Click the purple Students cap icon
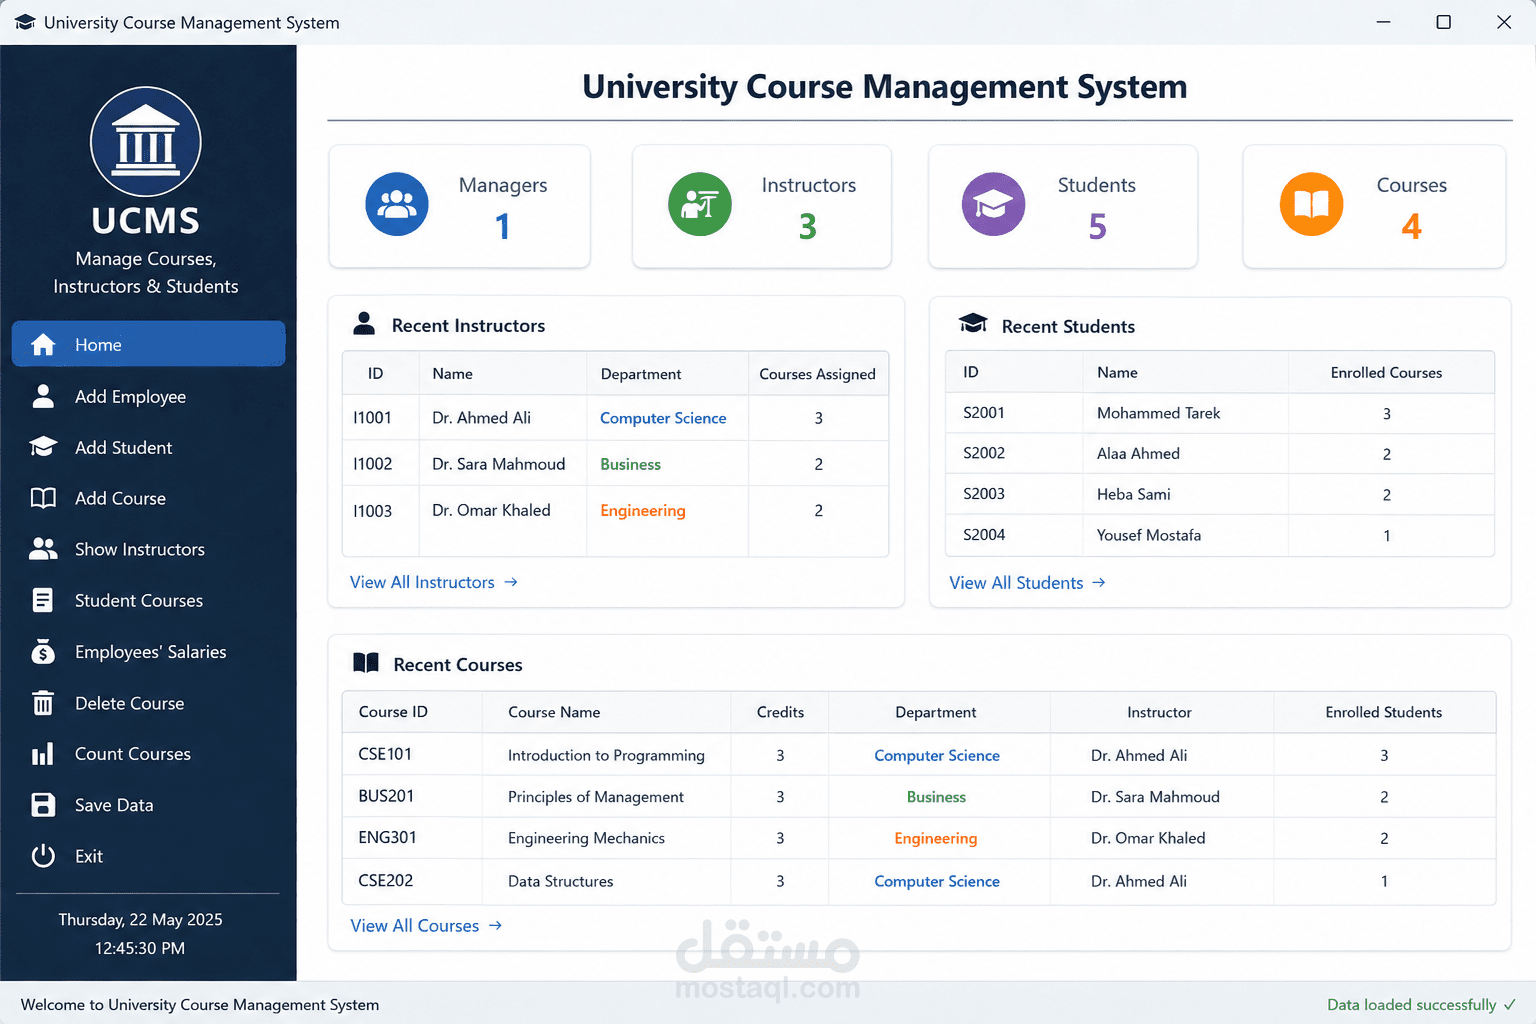1536x1024 pixels. click(993, 204)
